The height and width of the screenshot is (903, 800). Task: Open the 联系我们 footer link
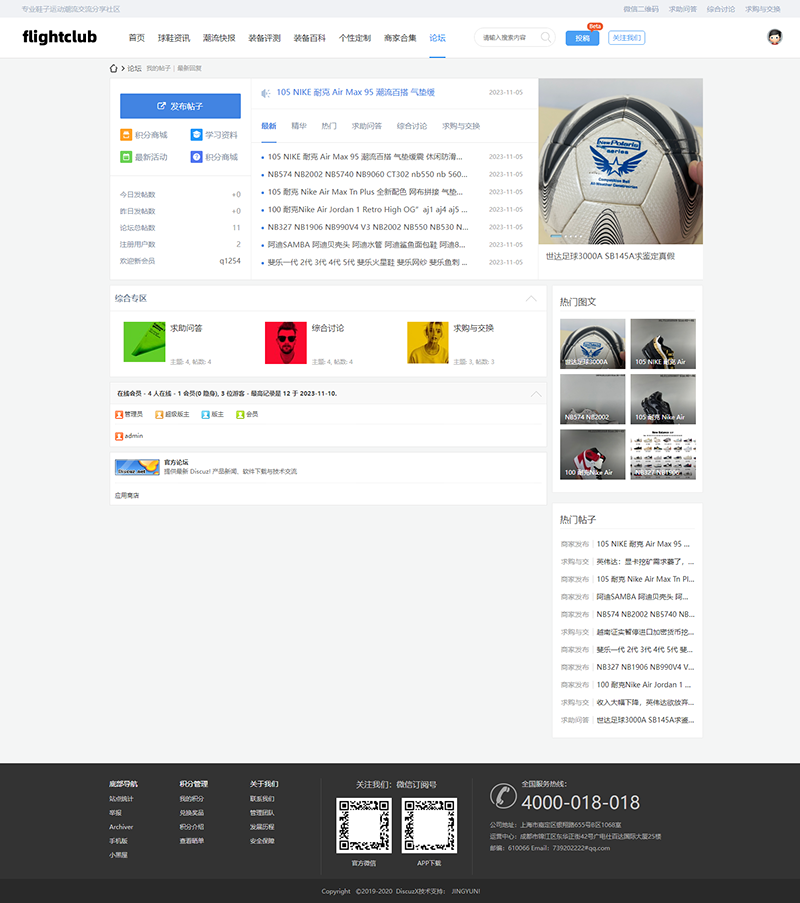pos(262,799)
